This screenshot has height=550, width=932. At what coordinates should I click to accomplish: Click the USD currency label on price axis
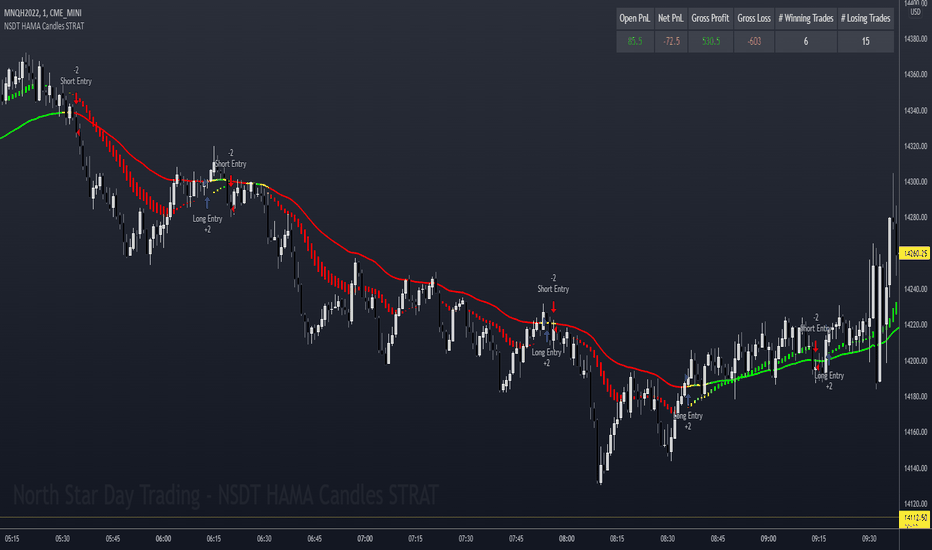(915, 12)
